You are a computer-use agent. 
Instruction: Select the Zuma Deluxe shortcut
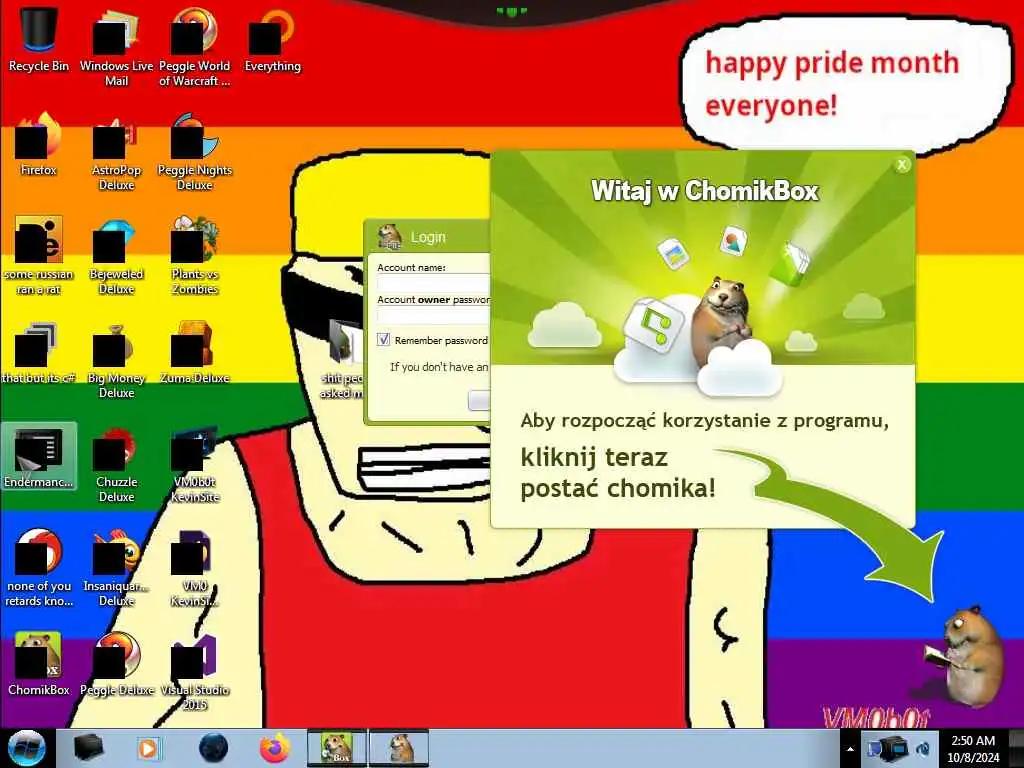195,353
